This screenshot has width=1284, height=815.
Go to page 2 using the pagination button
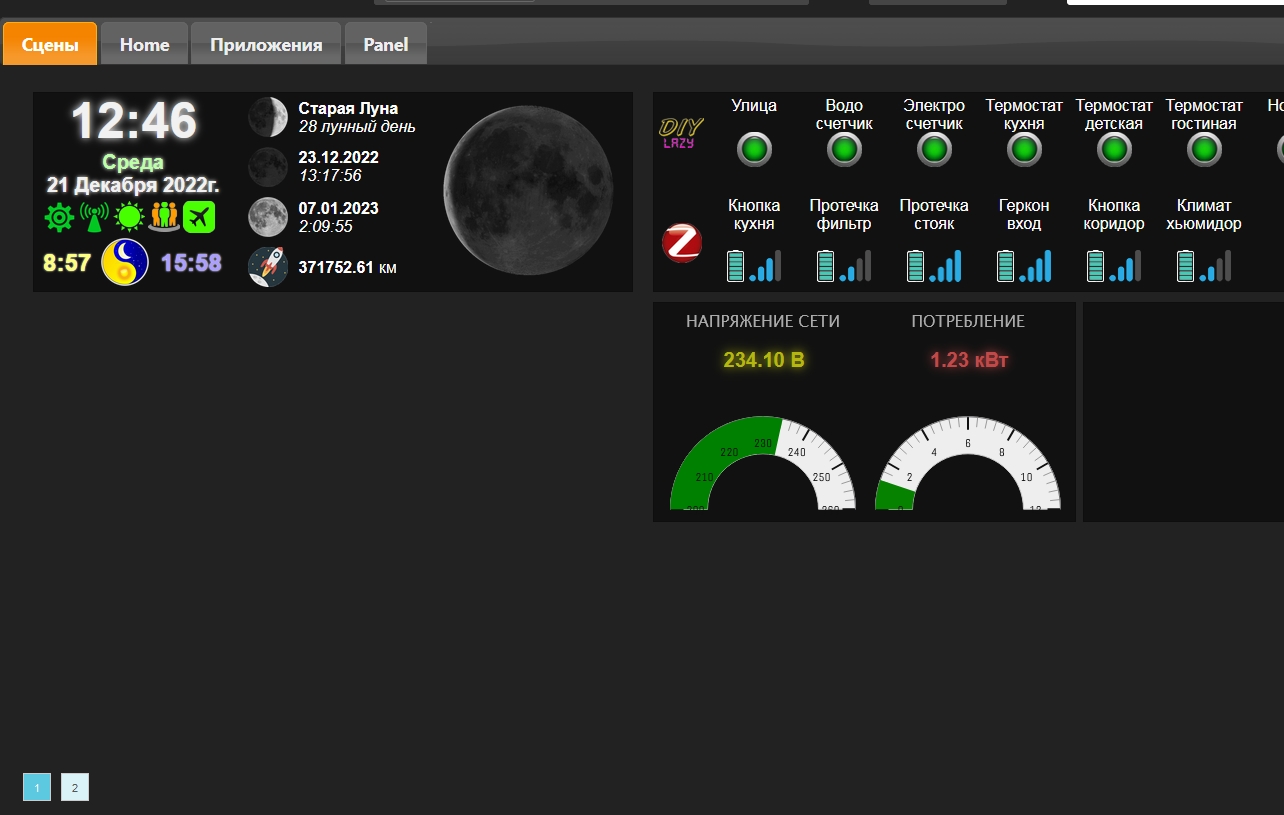pyautogui.click(x=74, y=787)
